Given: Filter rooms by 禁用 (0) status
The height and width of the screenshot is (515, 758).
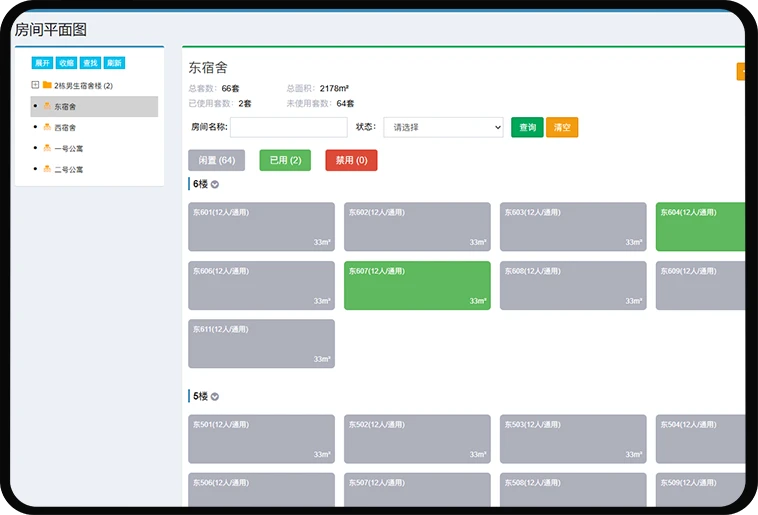Looking at the screenshot, I should [351, 160].
